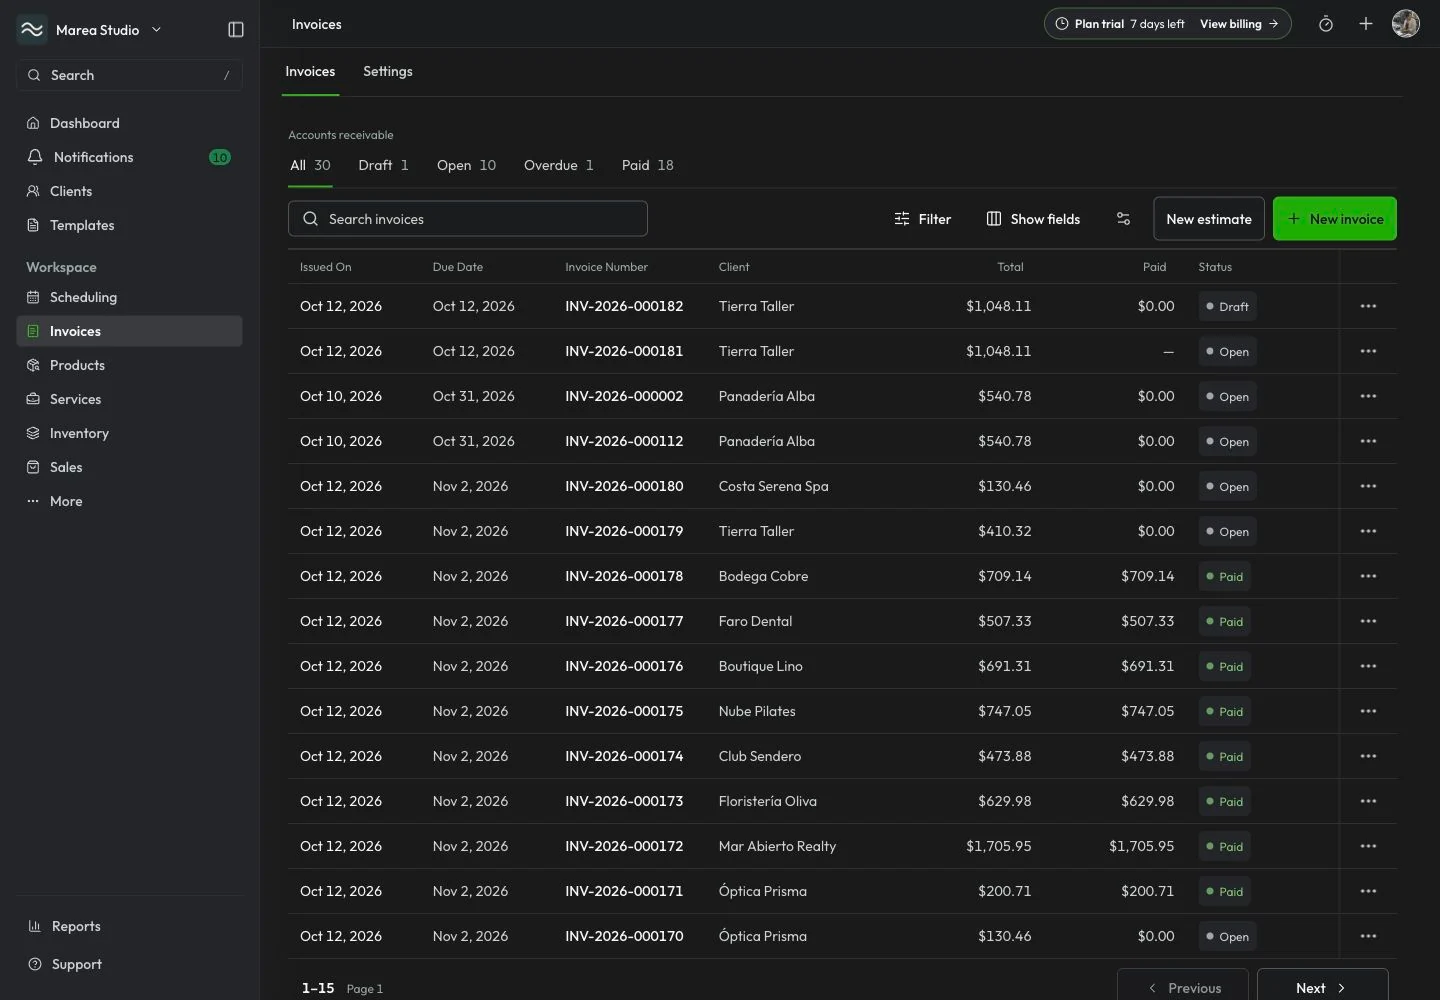Image resolution: width=1440 pixels, height=1000 pixels.
Task: Click the plus icon in top bar
Action: point(1366,24)
